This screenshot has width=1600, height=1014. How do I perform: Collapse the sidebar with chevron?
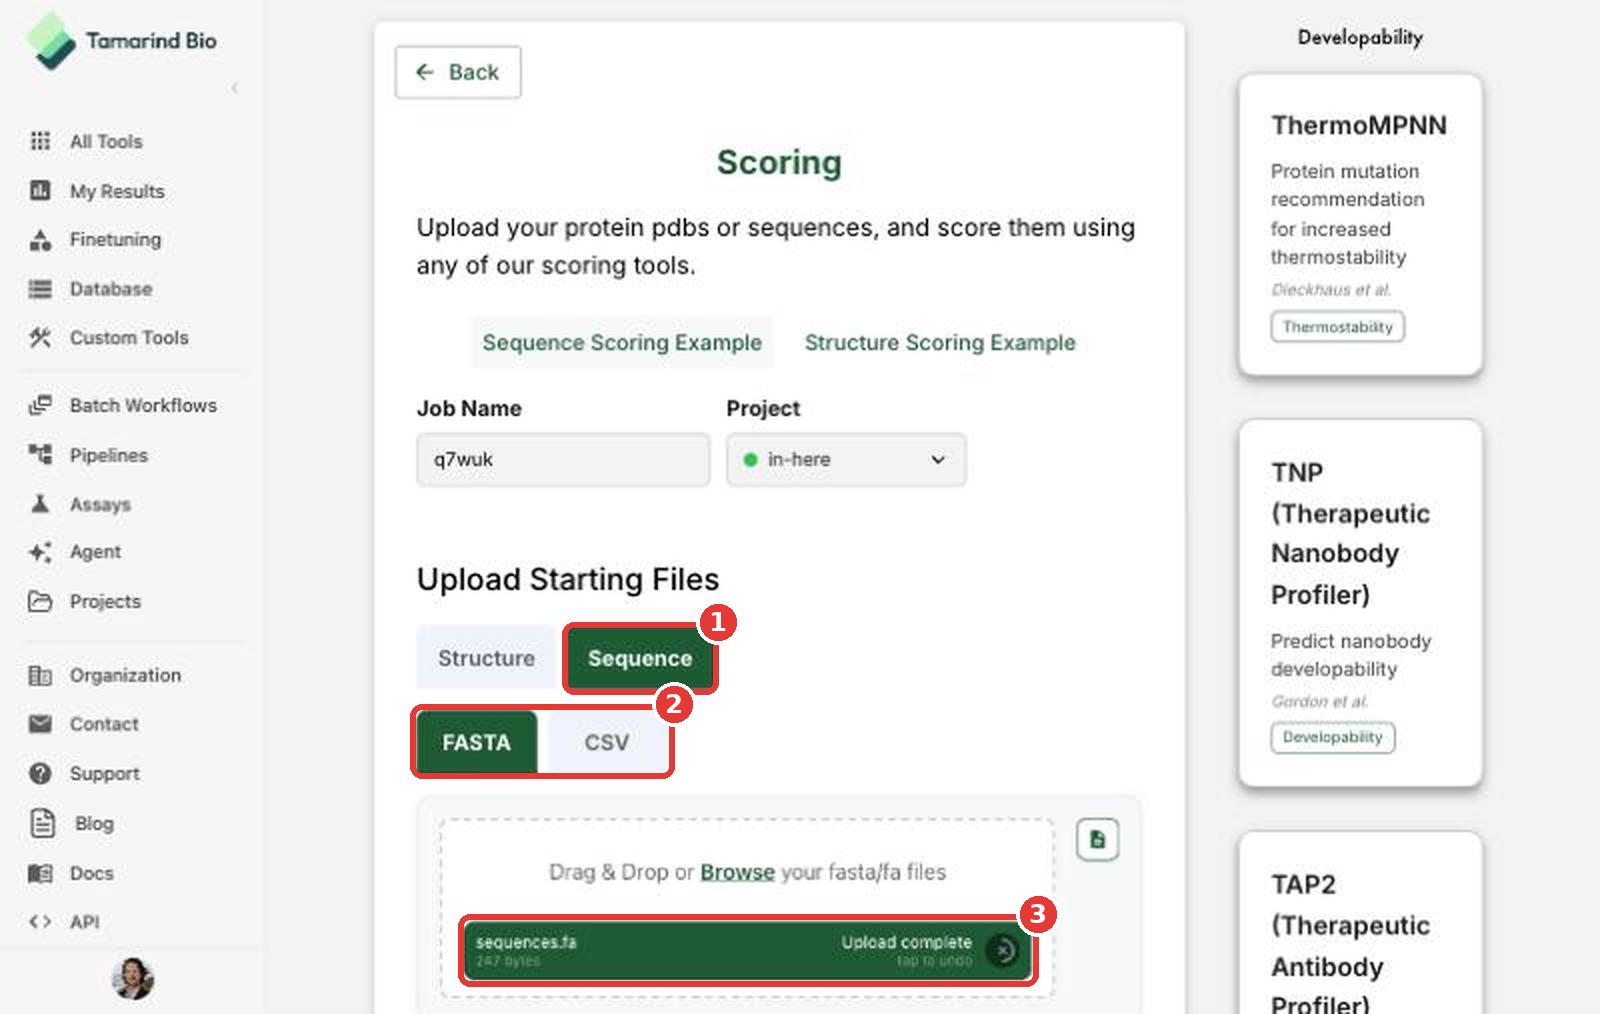tap(235, 88)
